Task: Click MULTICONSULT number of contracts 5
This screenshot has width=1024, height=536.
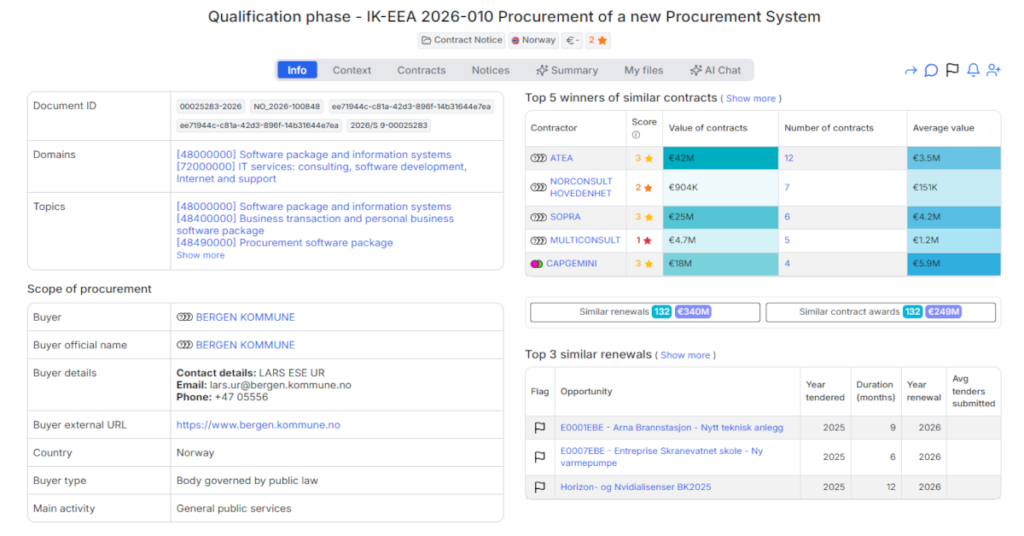Action: coord(787,240)
